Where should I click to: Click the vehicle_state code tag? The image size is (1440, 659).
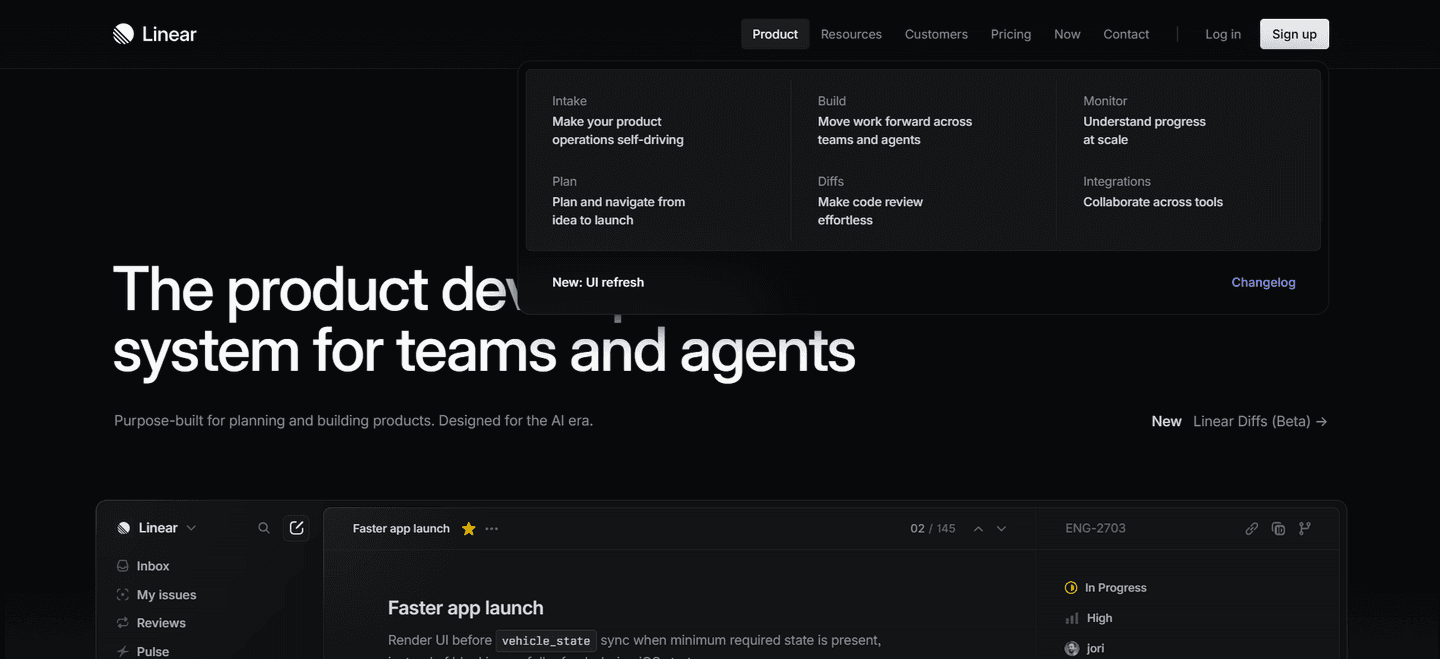(x=547, y=640)
